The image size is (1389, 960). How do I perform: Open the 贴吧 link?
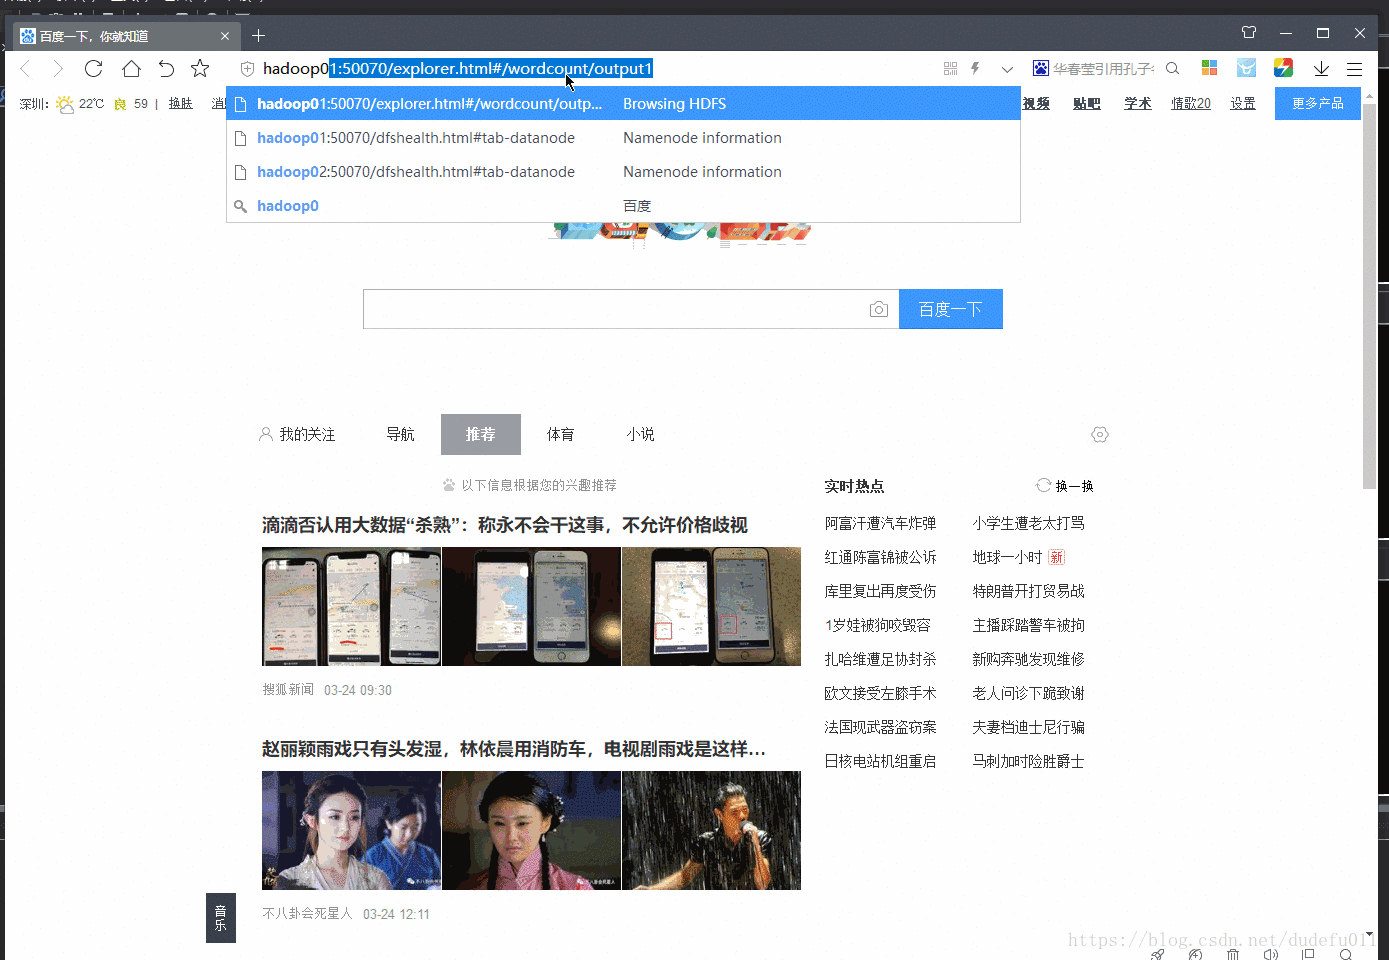point(1086,103)
